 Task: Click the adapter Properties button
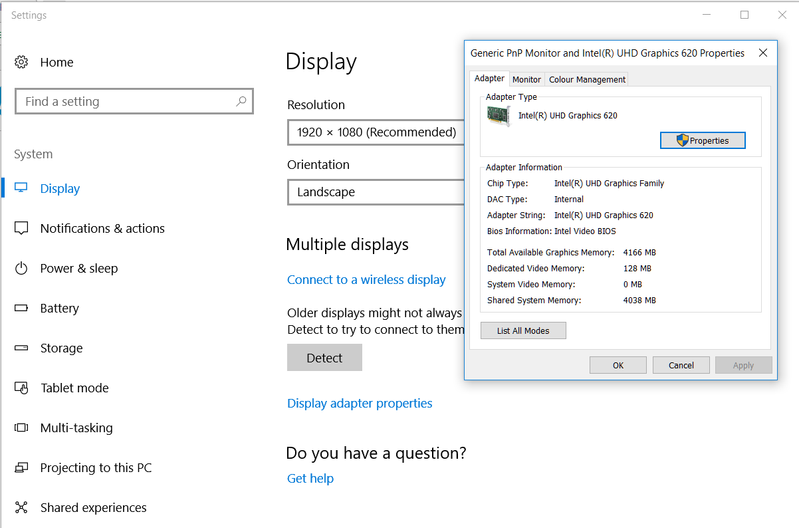tap(703, 140)
